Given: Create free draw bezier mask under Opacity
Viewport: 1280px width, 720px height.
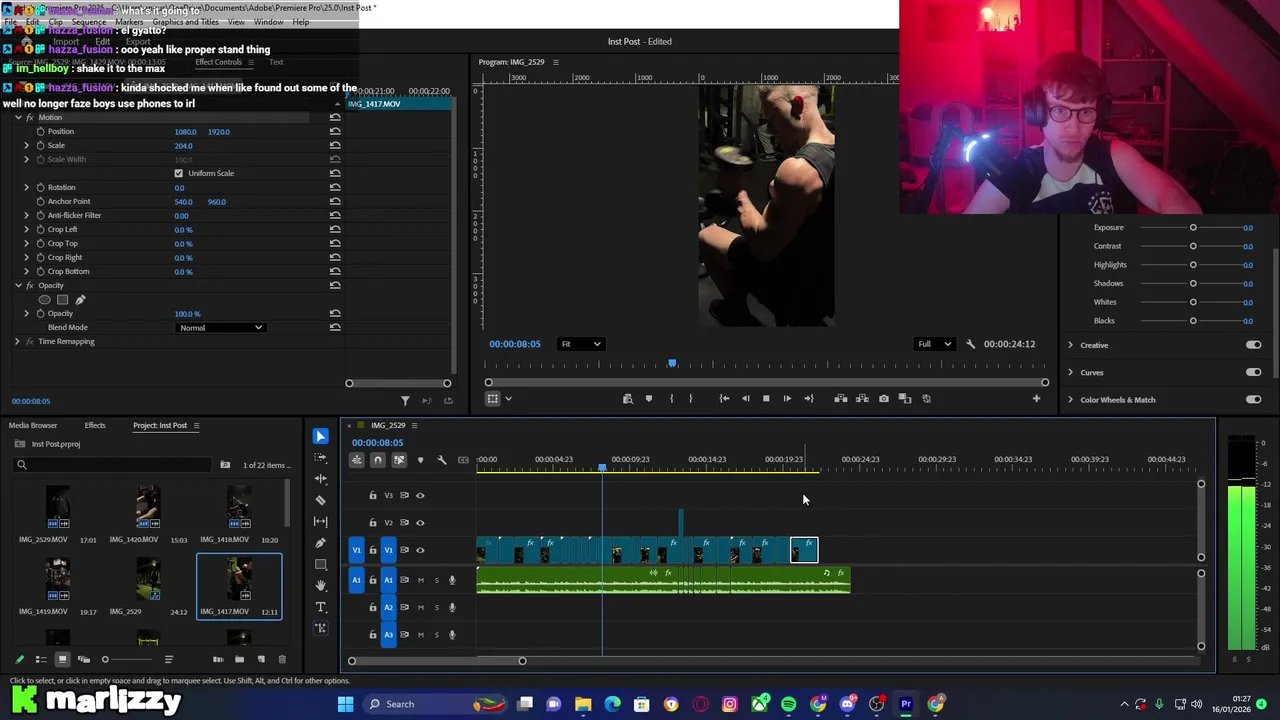Looking at the screenshot, I should click(80, 300).
